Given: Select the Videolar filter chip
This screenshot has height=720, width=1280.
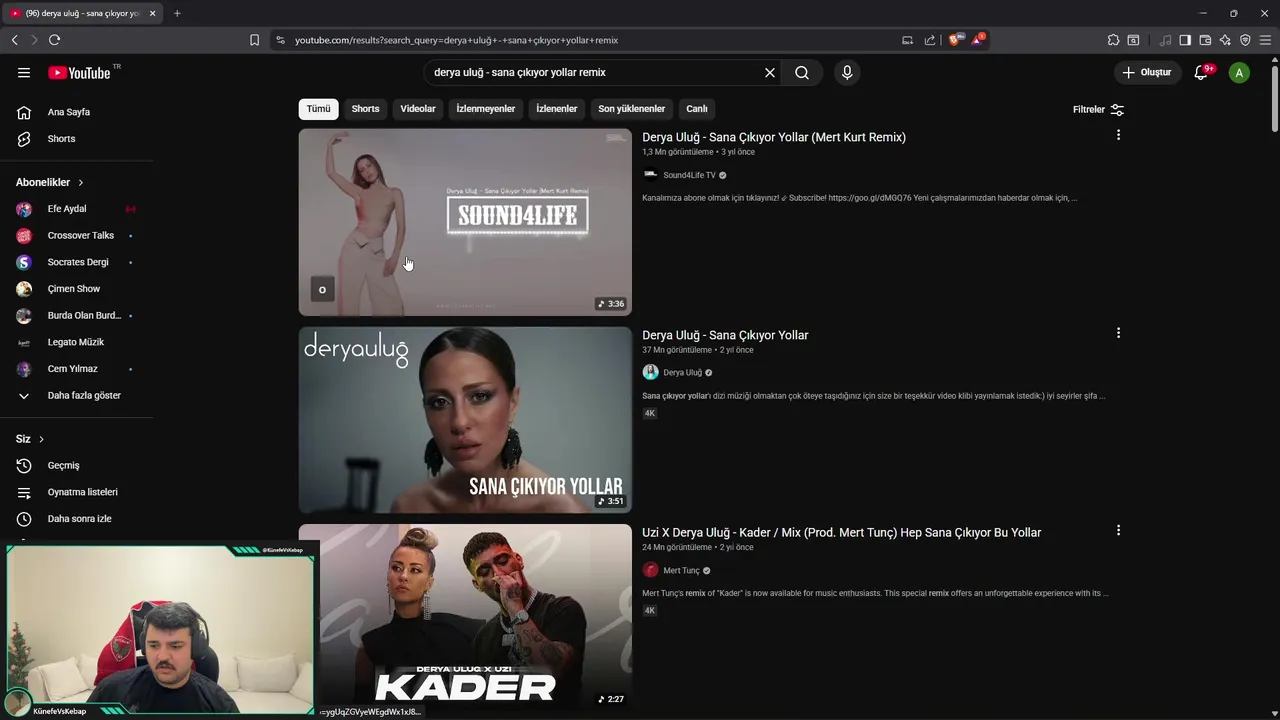Looking at the screenshot, I should 418,109.
